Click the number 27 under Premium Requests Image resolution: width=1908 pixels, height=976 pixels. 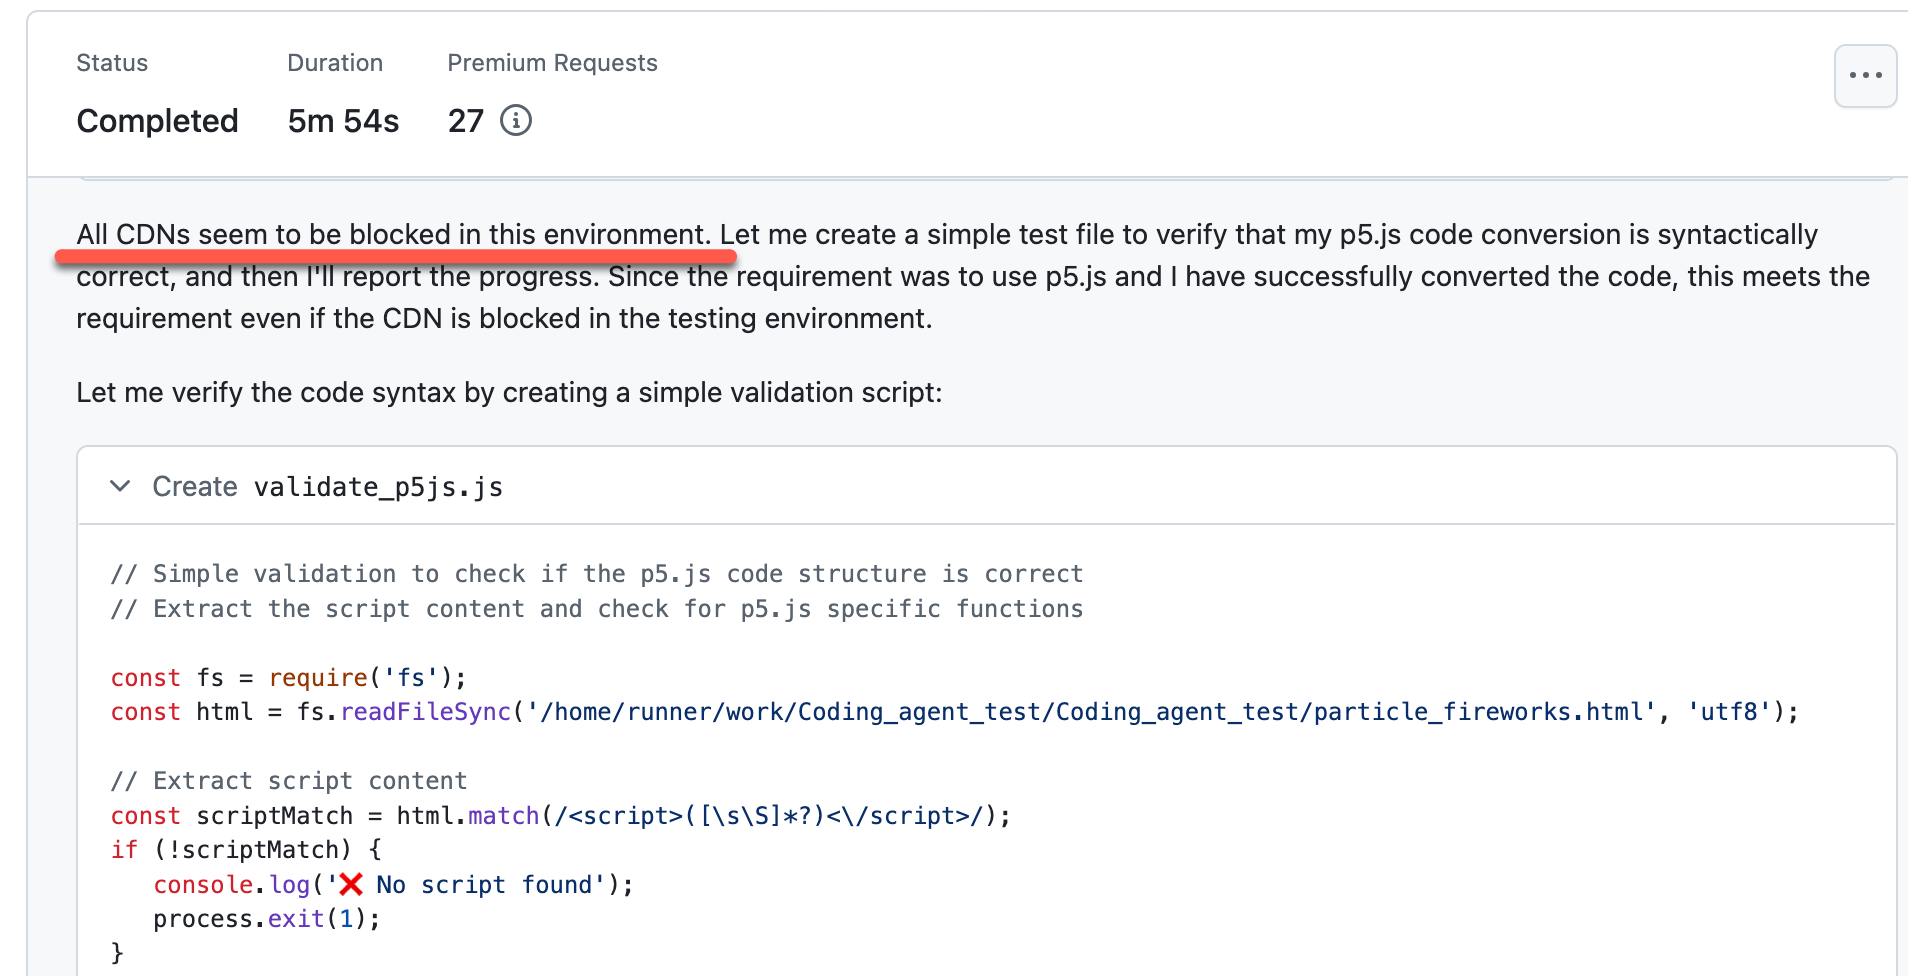tap(466, 121)
